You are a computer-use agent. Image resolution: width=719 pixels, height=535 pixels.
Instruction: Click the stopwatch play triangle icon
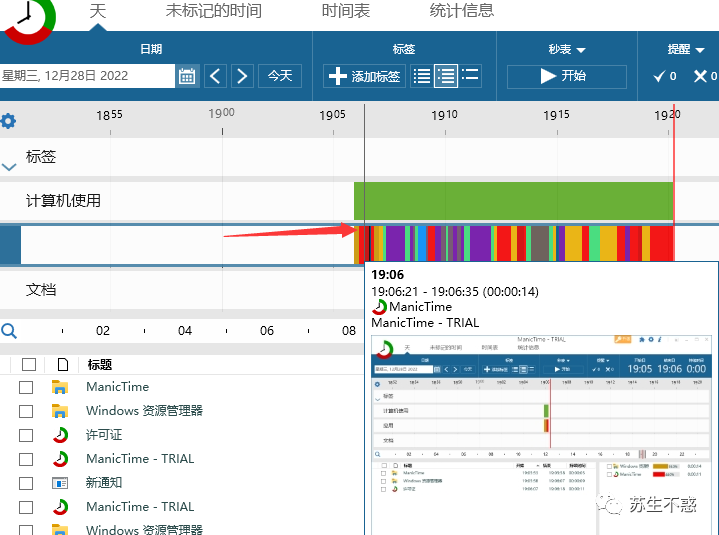(548, 76)
